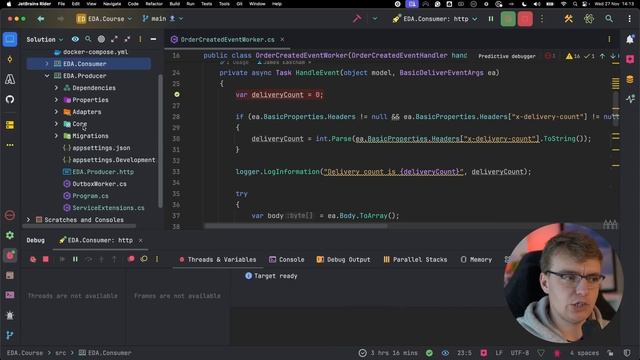Open the GitHub sidebar icon
The image size is (640, 360).
click(10, 99)
